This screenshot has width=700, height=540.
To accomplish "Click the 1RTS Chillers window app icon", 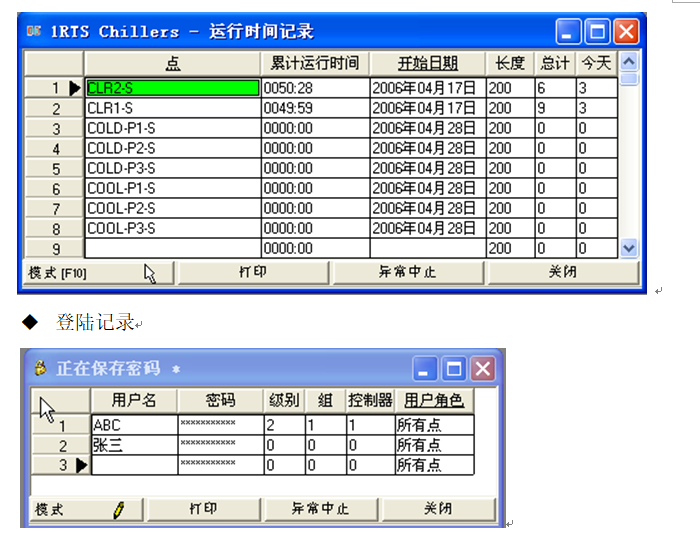I will click(33, 31).
